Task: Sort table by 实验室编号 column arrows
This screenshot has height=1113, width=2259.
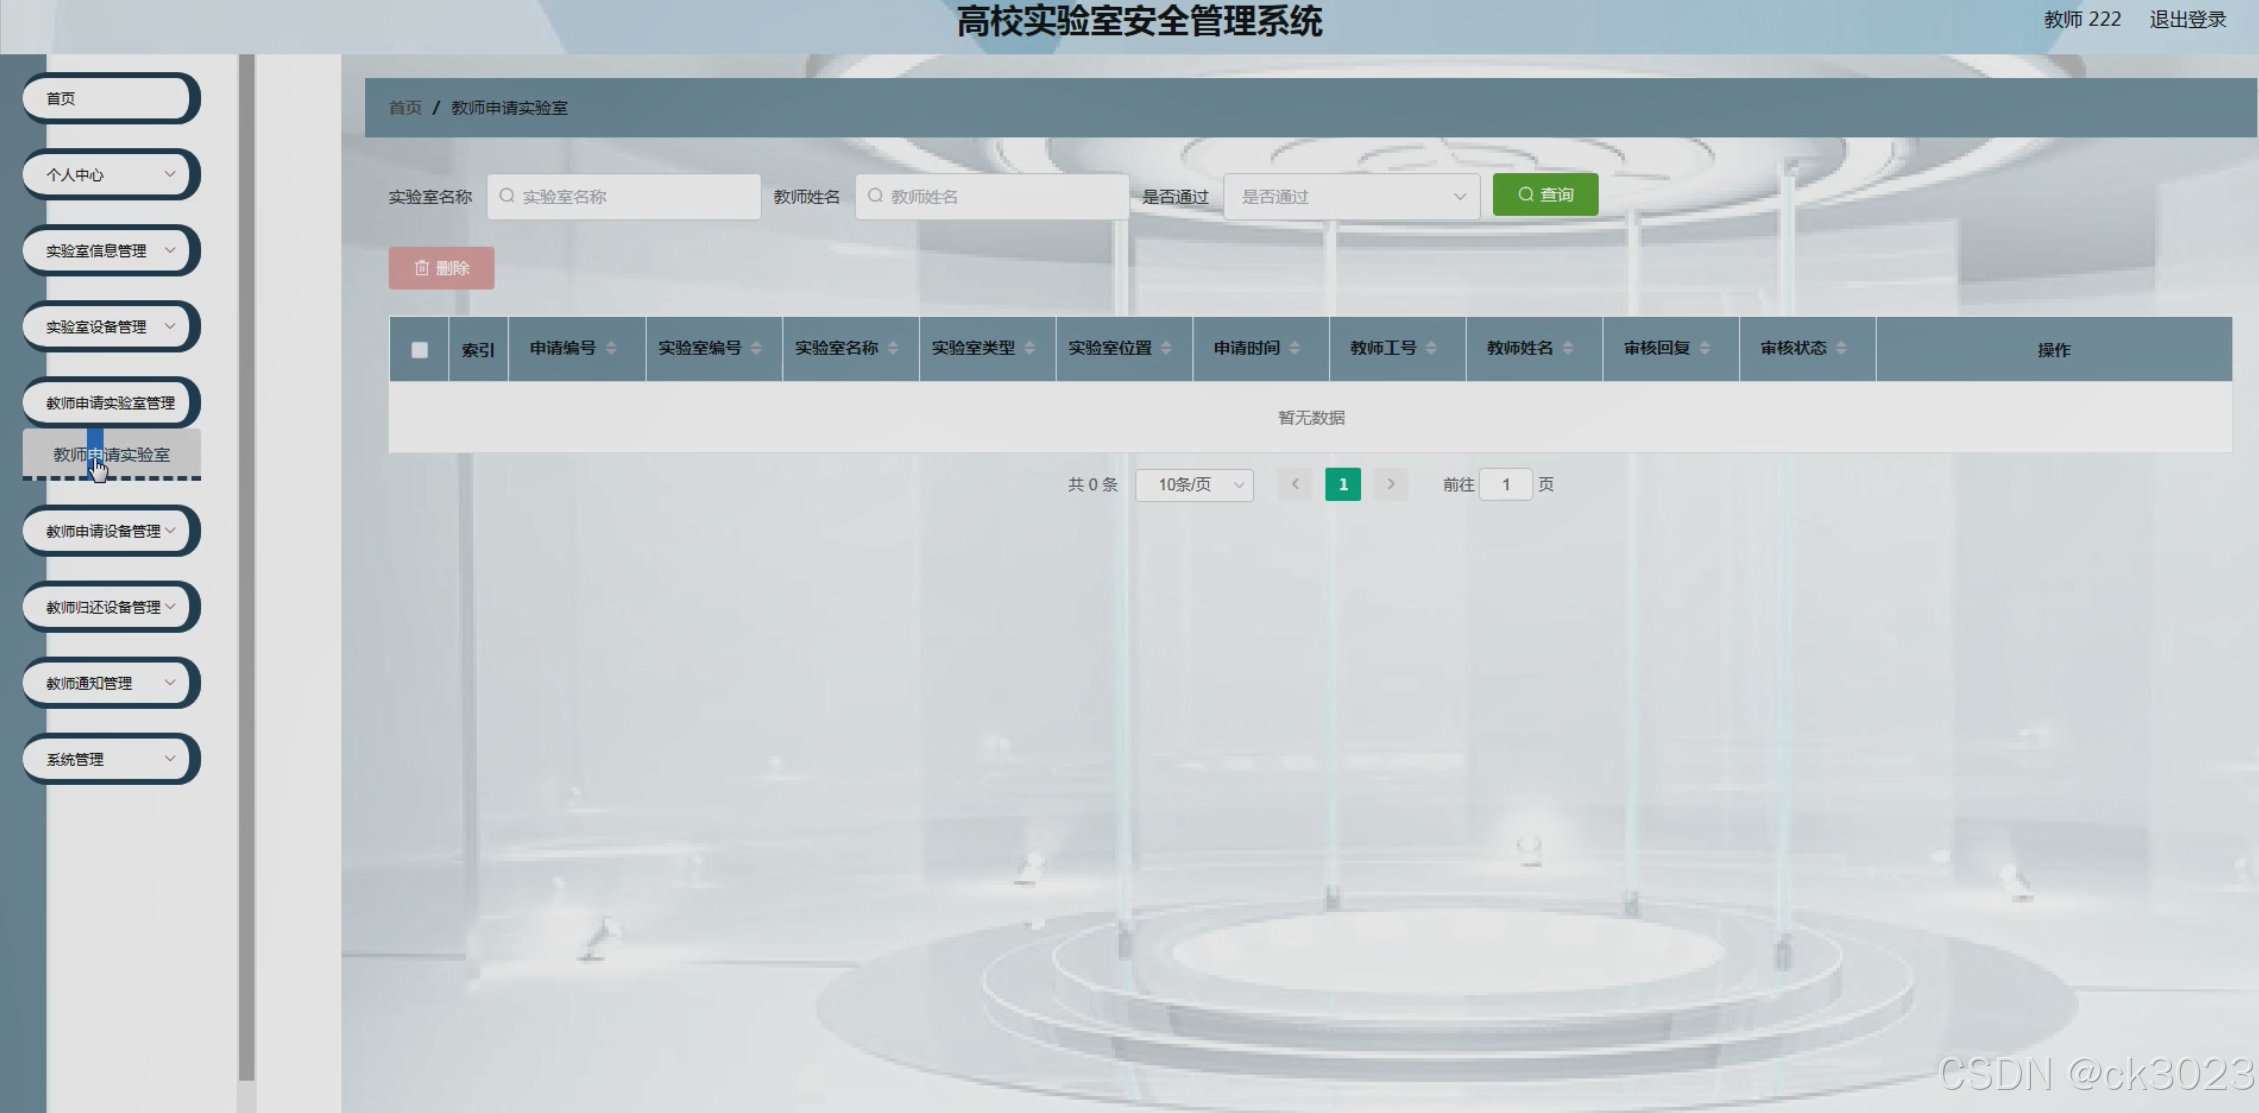Action: pos(756,348)
